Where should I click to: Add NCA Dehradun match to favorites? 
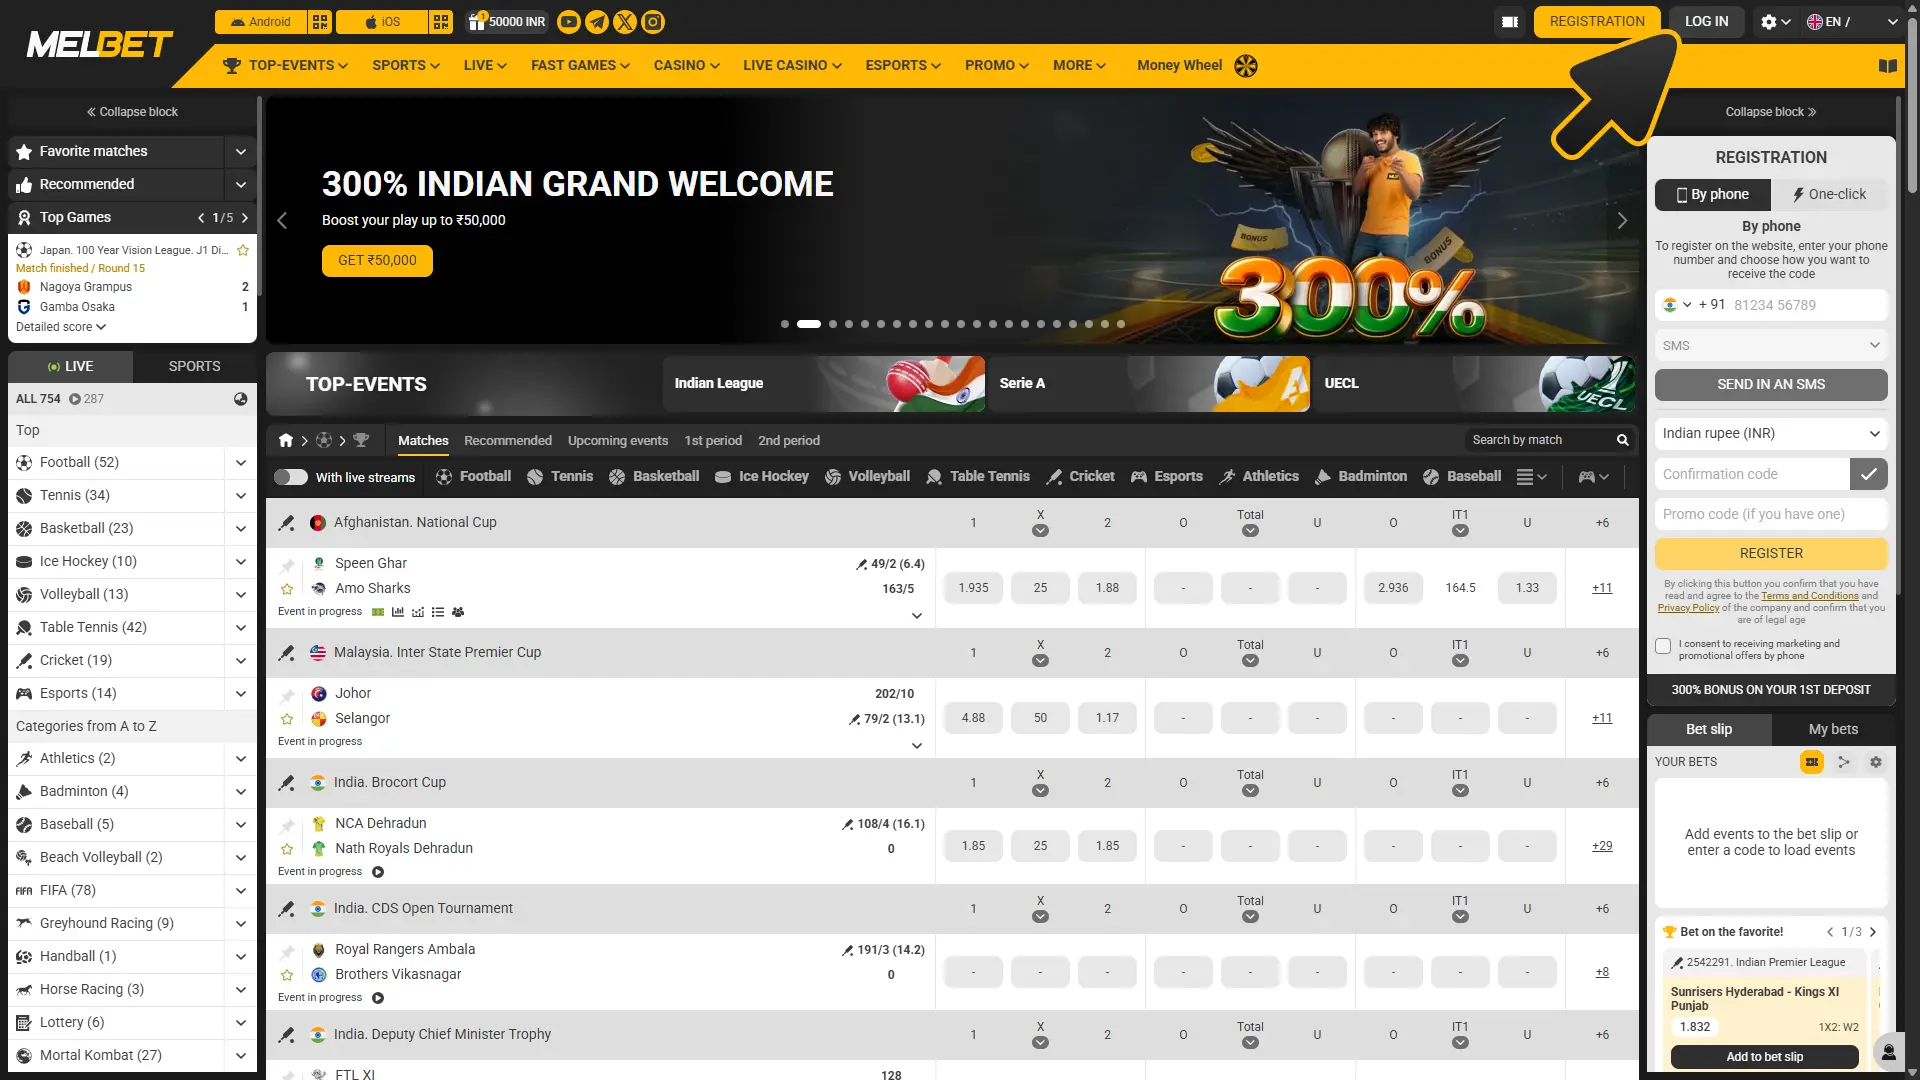pyautogui.click(x=287, y=849)
